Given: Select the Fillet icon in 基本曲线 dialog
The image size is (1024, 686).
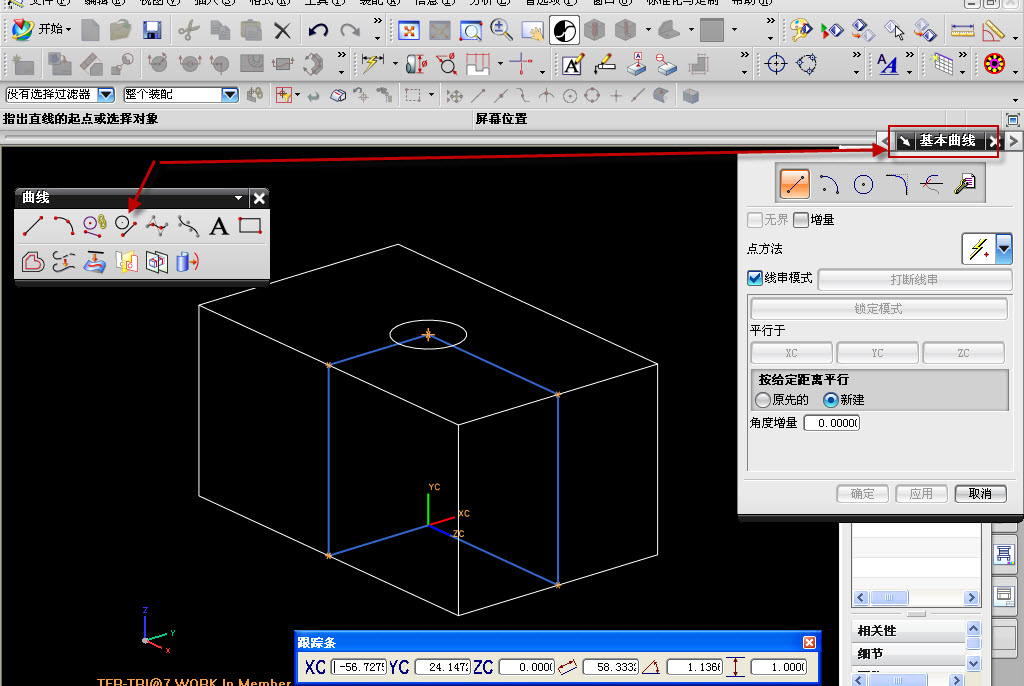Looking at the screenshot, I should coord(897,185).
